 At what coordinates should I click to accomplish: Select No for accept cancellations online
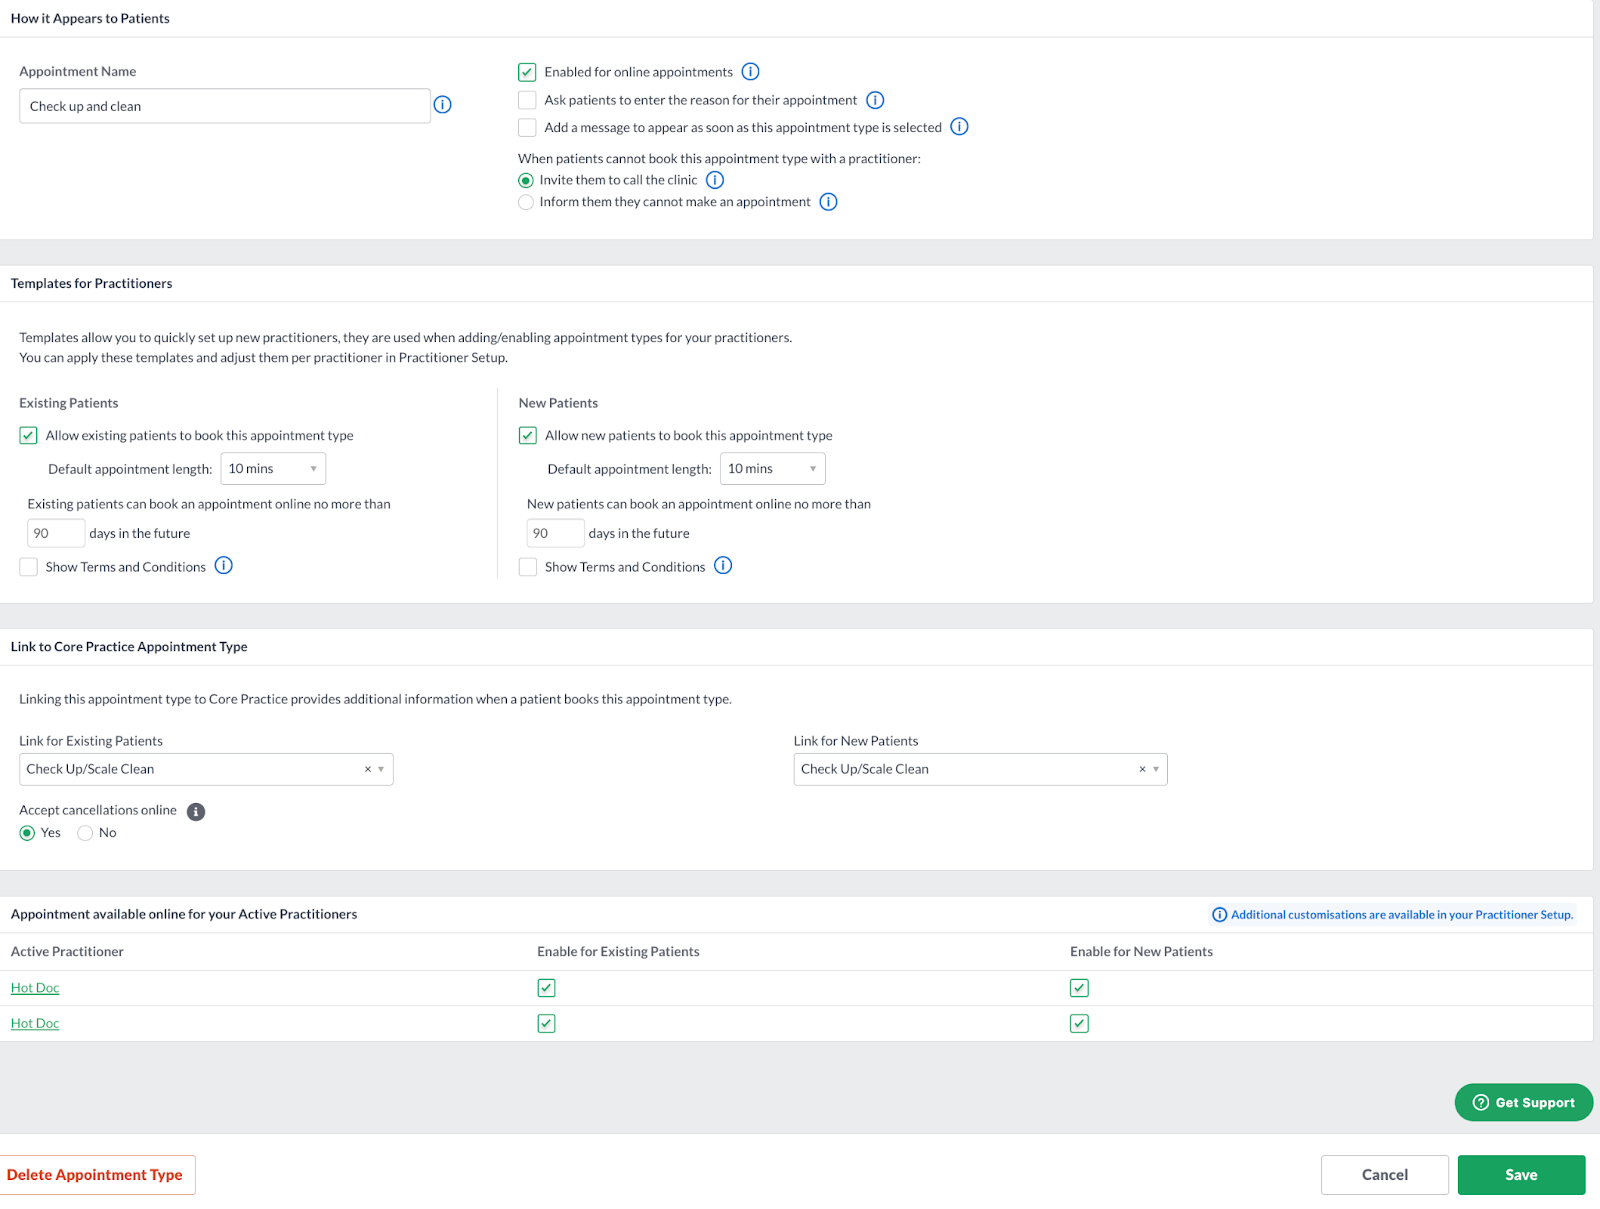(85, 833)
